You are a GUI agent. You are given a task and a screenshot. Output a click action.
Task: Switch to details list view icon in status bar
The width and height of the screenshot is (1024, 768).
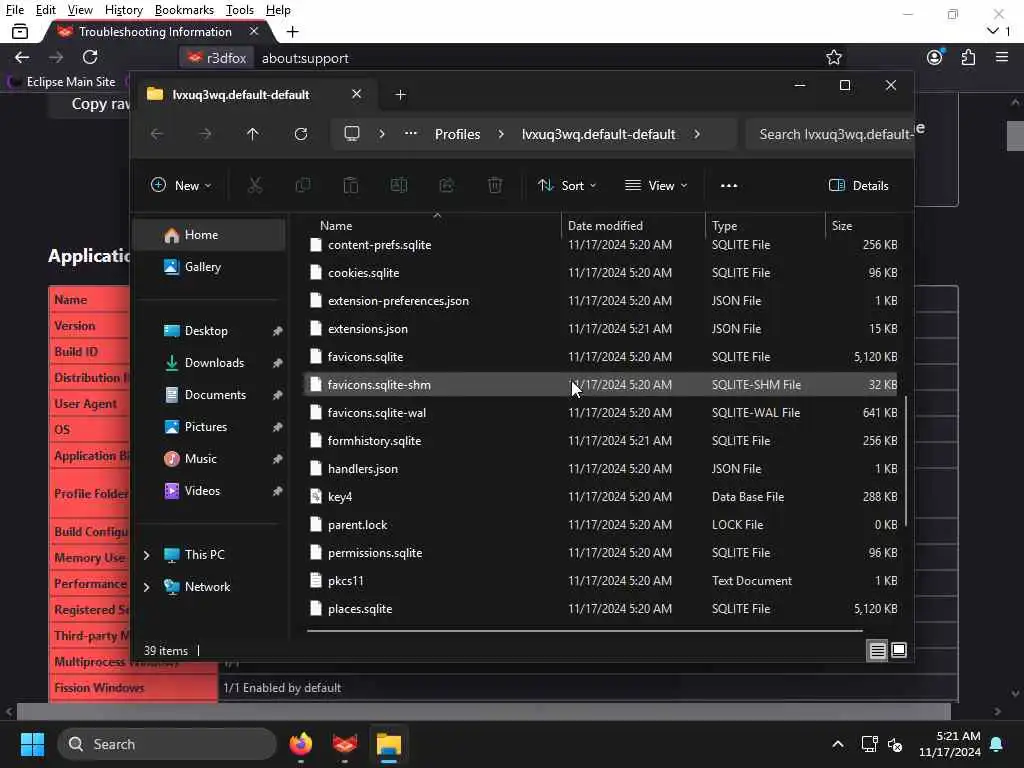click(877, 650)
